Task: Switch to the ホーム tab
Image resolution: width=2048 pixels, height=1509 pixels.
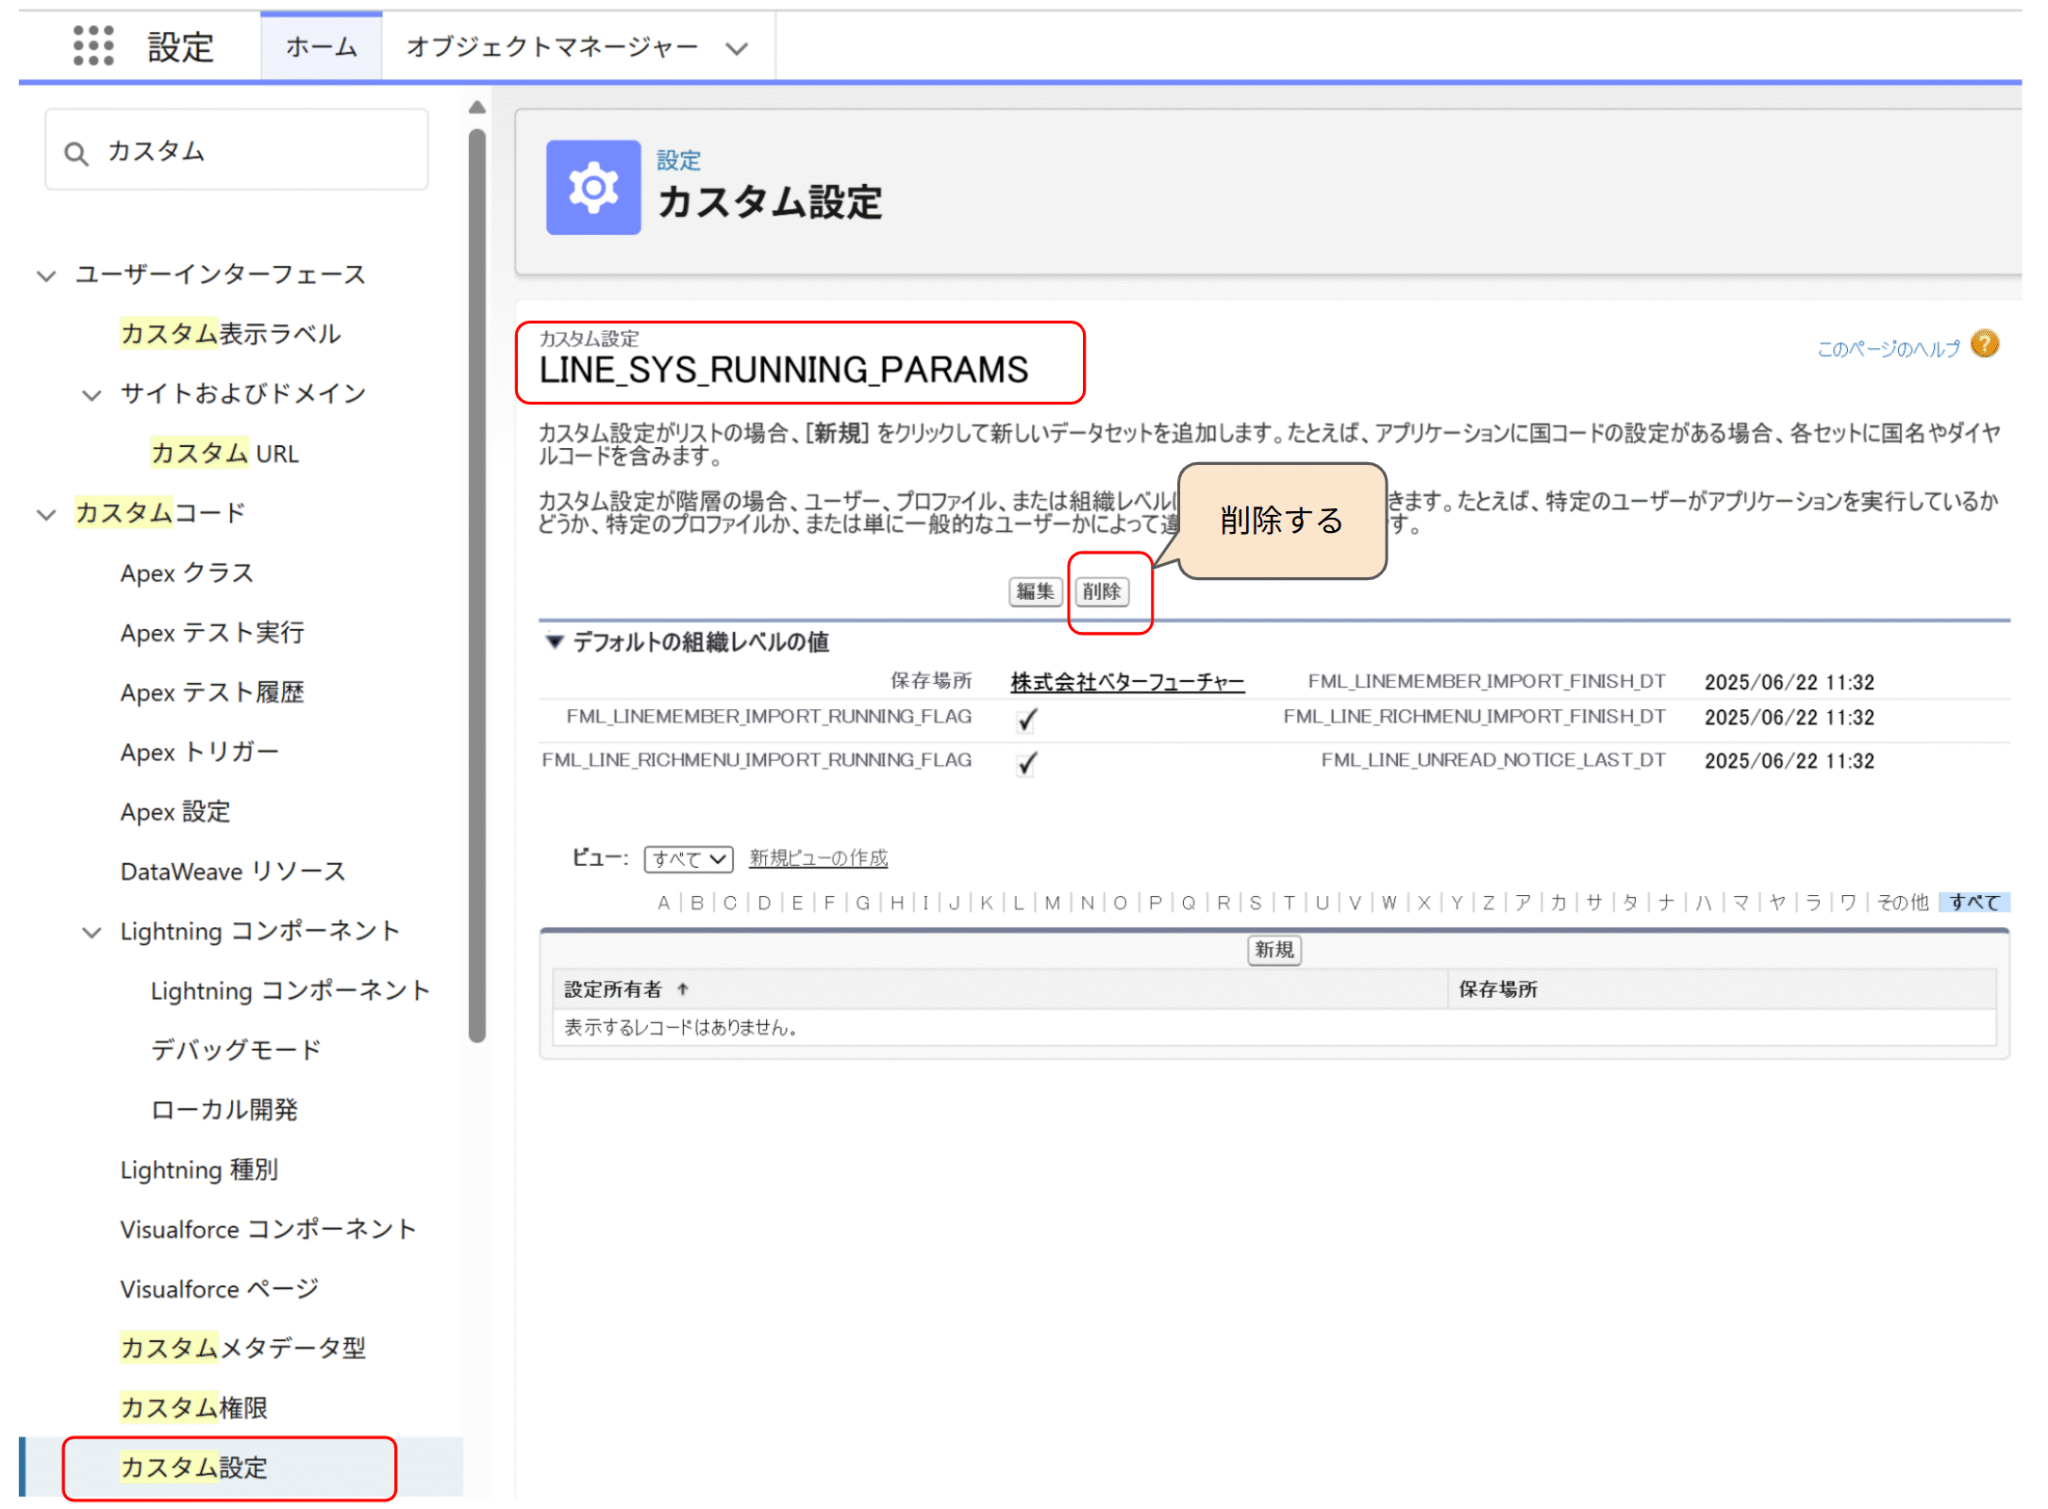Action: (x=321, y=47)
